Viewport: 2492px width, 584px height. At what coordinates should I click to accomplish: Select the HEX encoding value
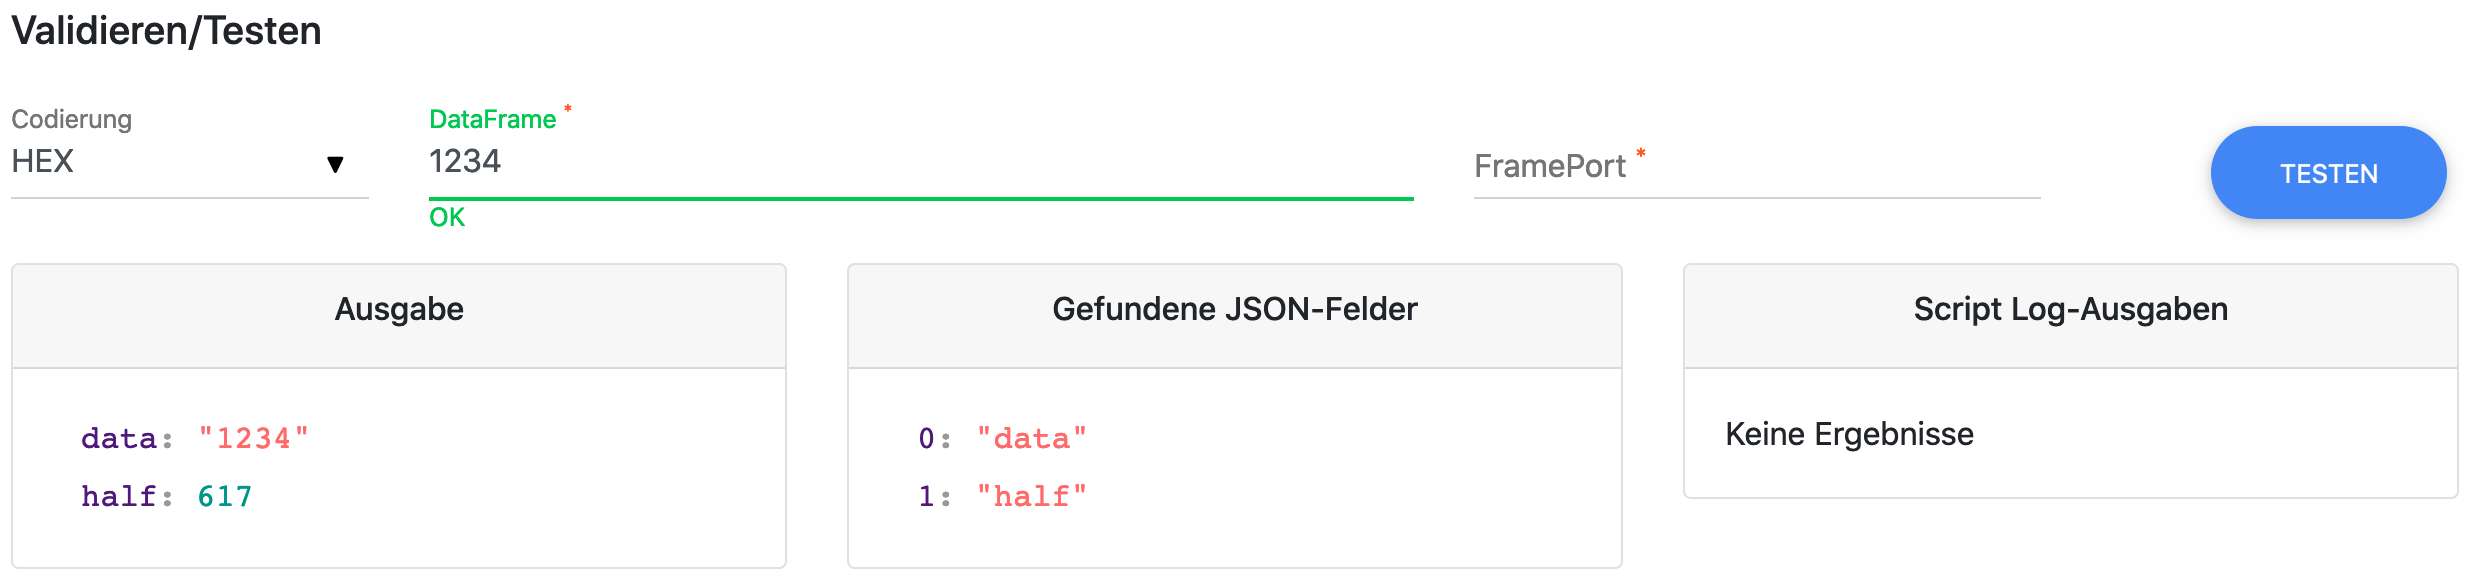coord(43,162)
